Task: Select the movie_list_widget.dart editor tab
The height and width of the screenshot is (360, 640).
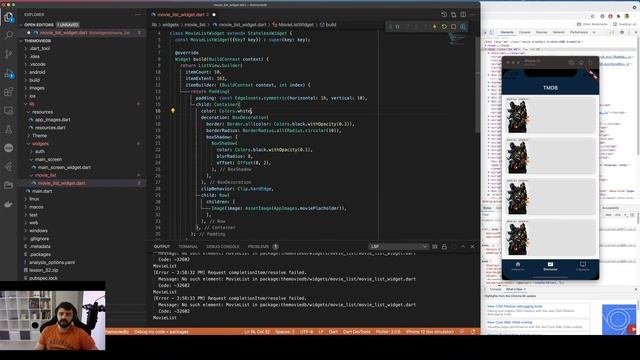Action: tap(183, 15)
